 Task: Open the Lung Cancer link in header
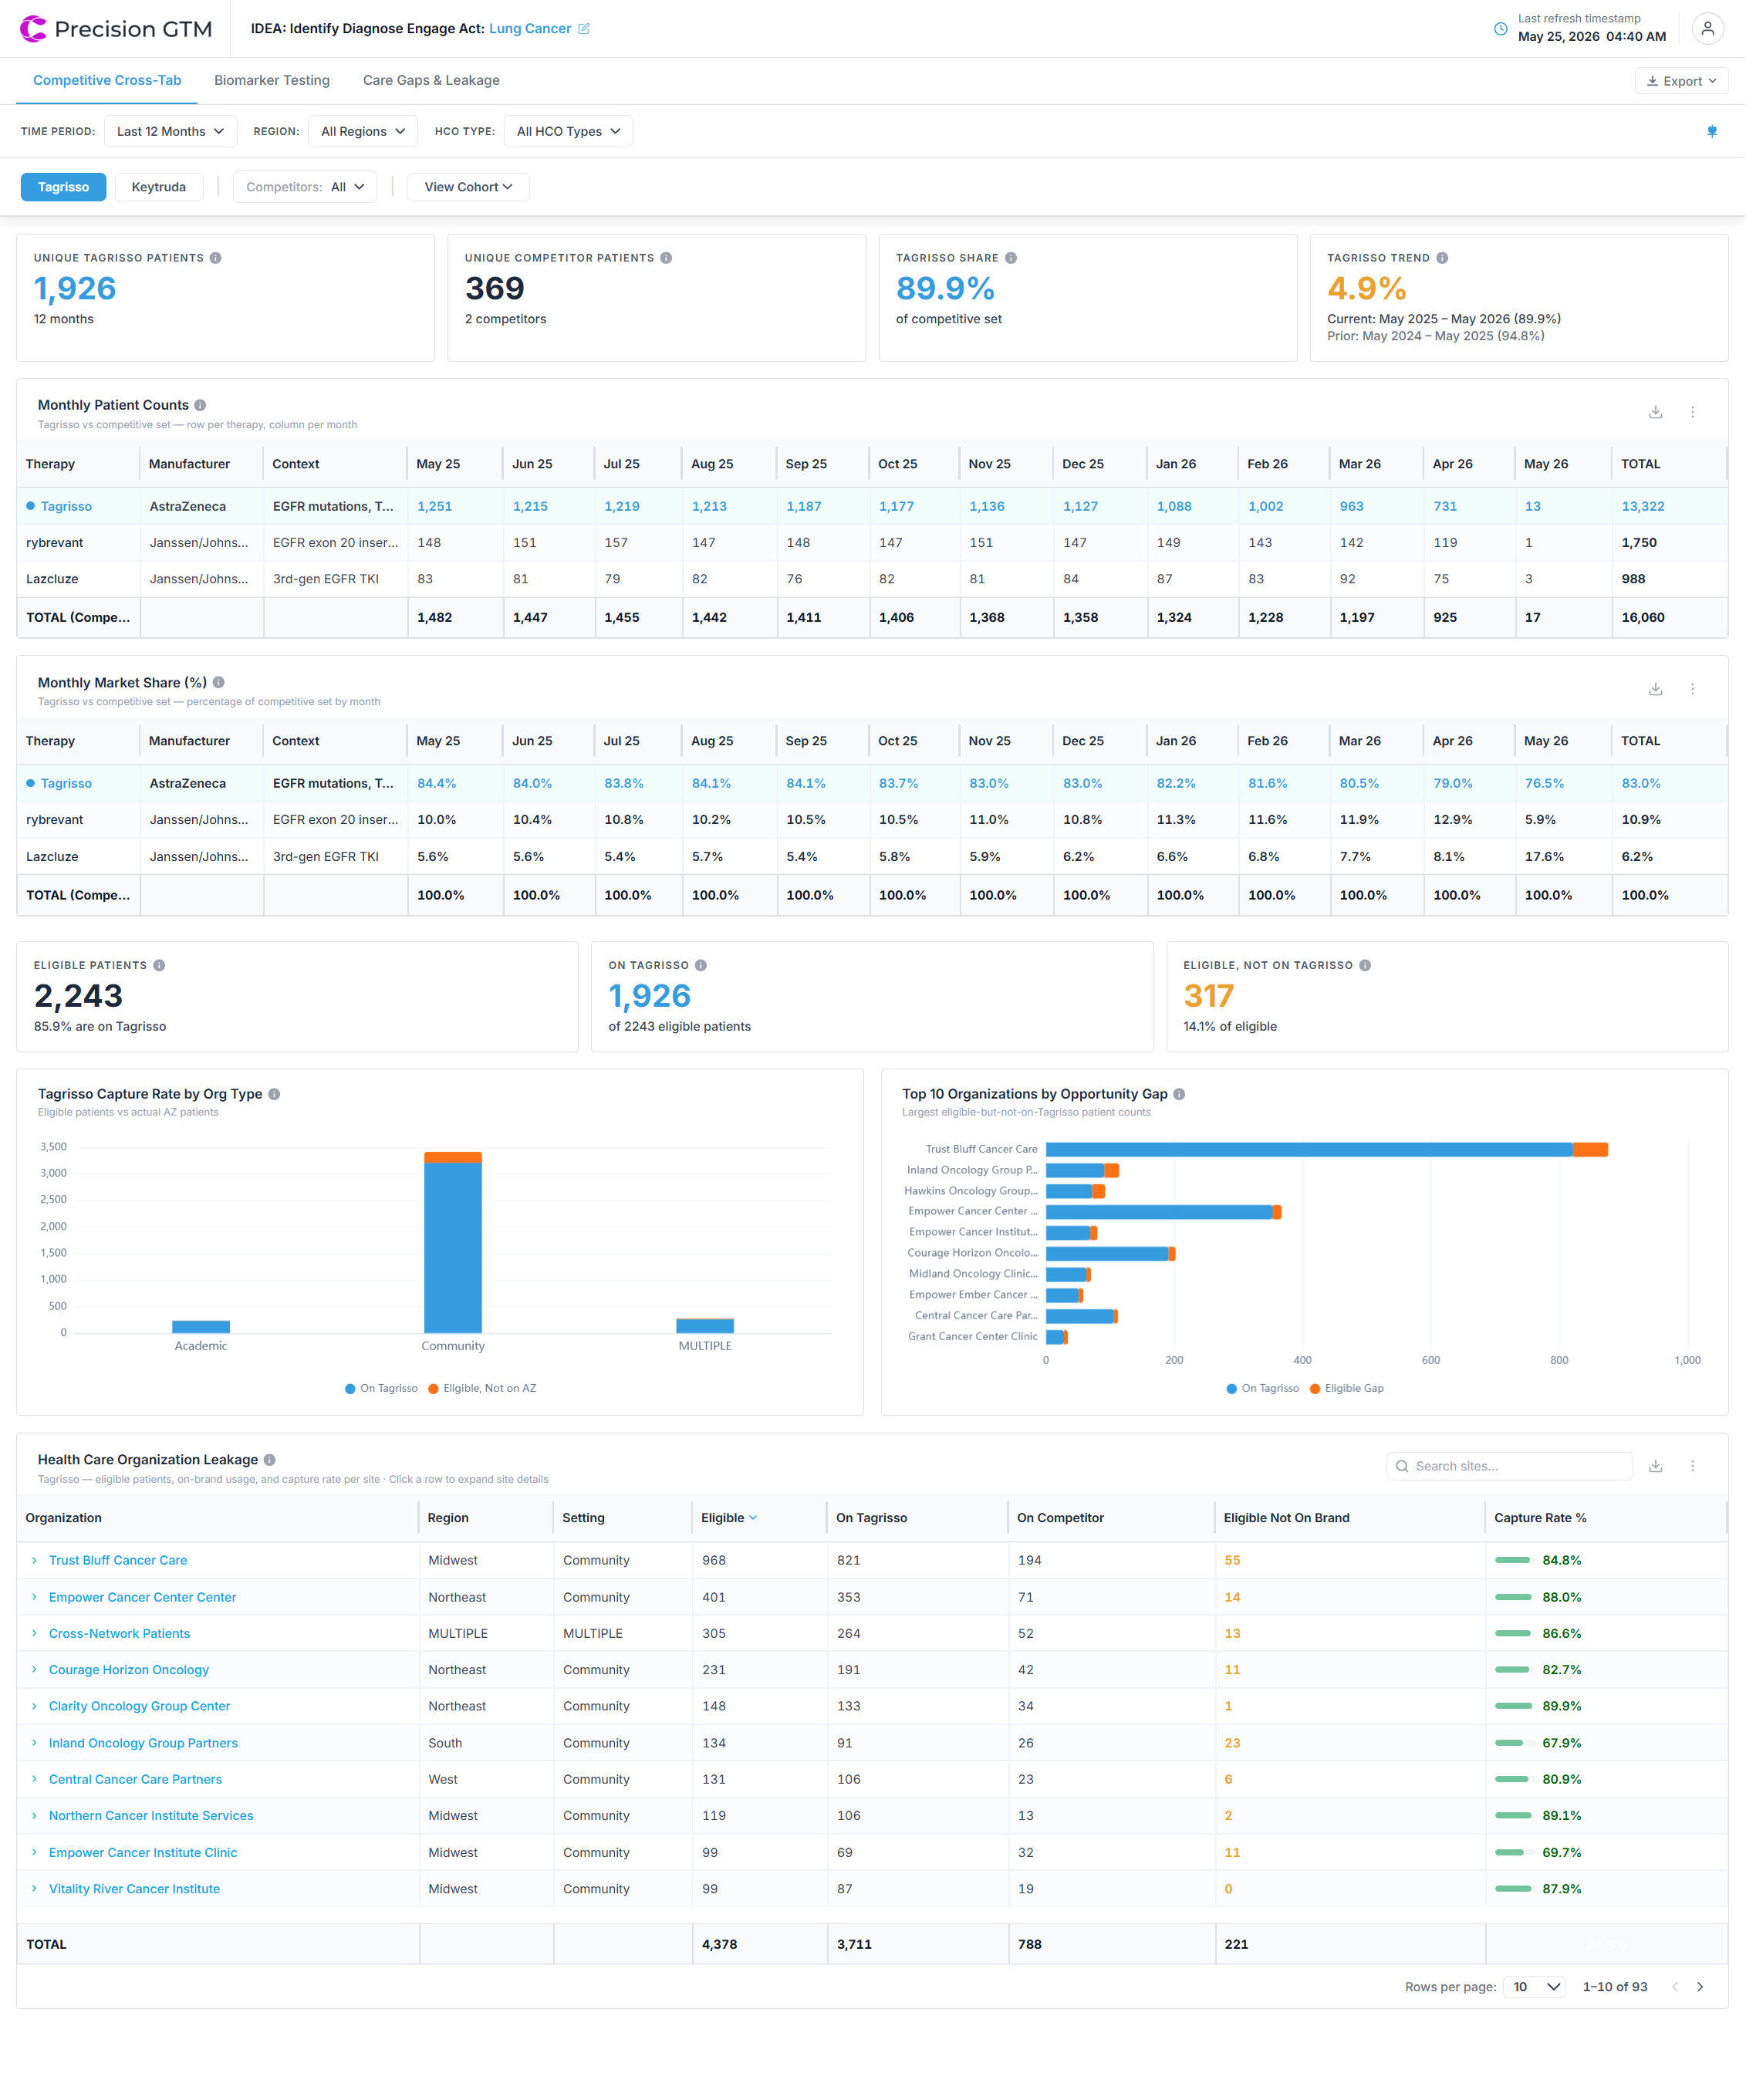pos(530,29)
